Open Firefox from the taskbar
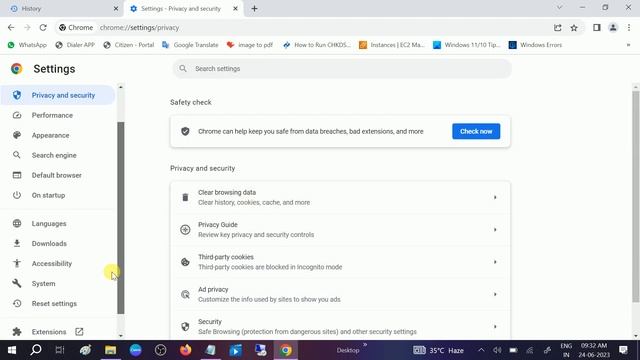 [186, 350]
